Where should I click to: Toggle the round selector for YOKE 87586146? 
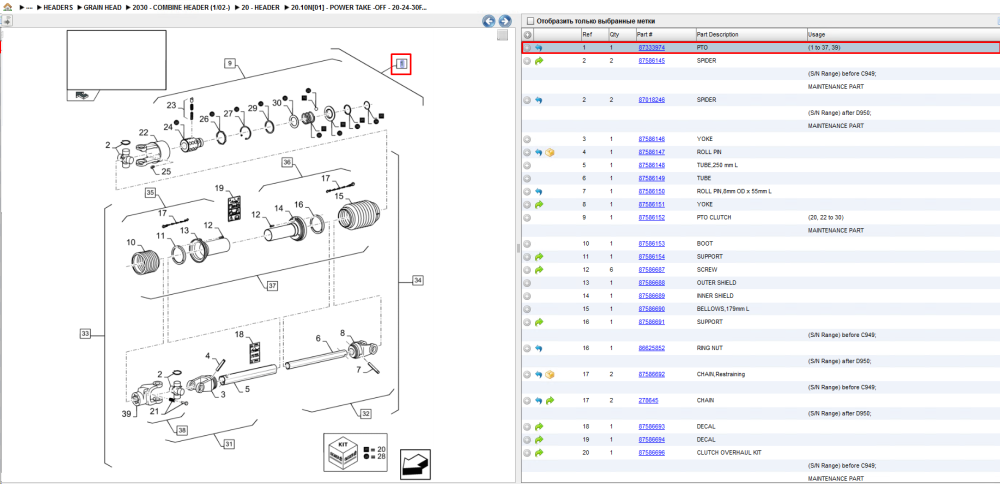point(527,139)
